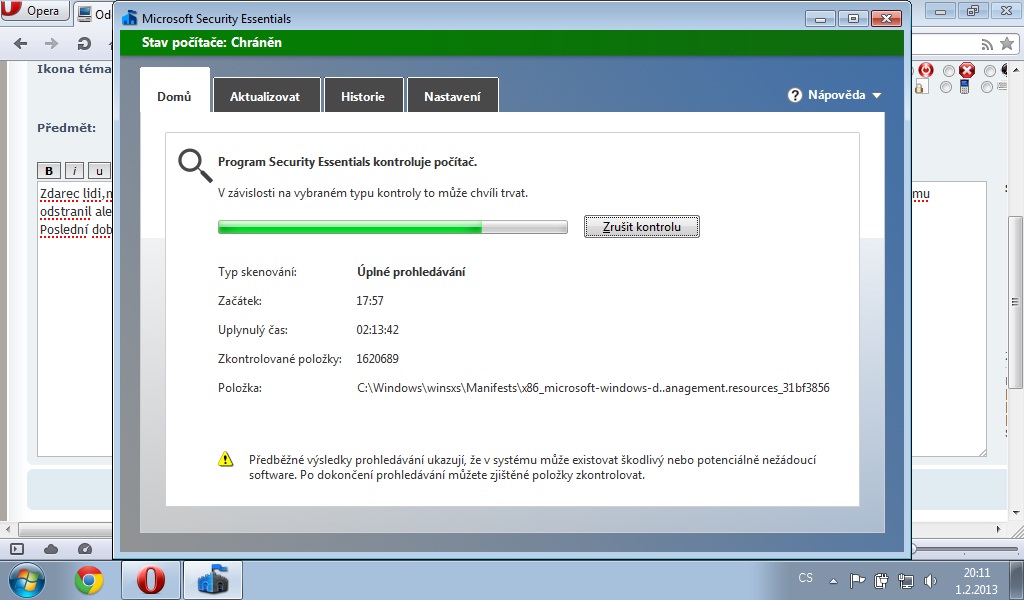Click the power plug tray icon
The height and width of the screenshot is (600, 1024).
881,580
